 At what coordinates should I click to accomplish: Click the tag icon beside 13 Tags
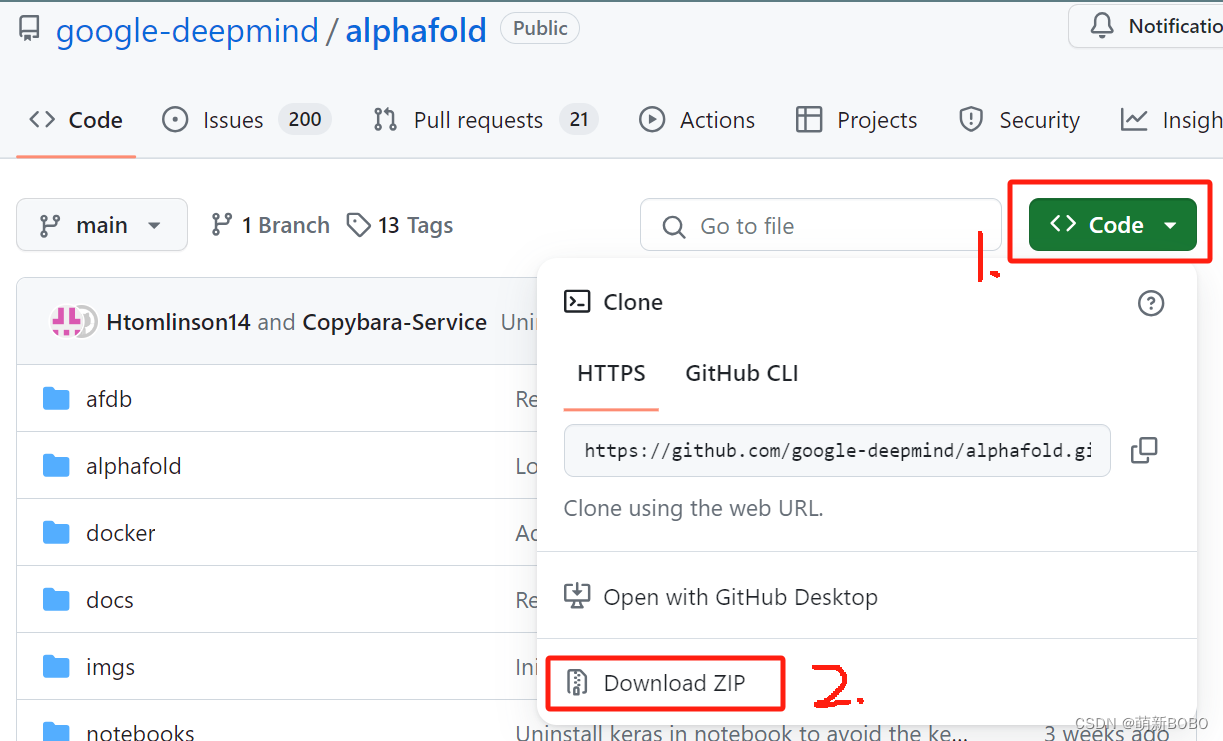point(359,225)
